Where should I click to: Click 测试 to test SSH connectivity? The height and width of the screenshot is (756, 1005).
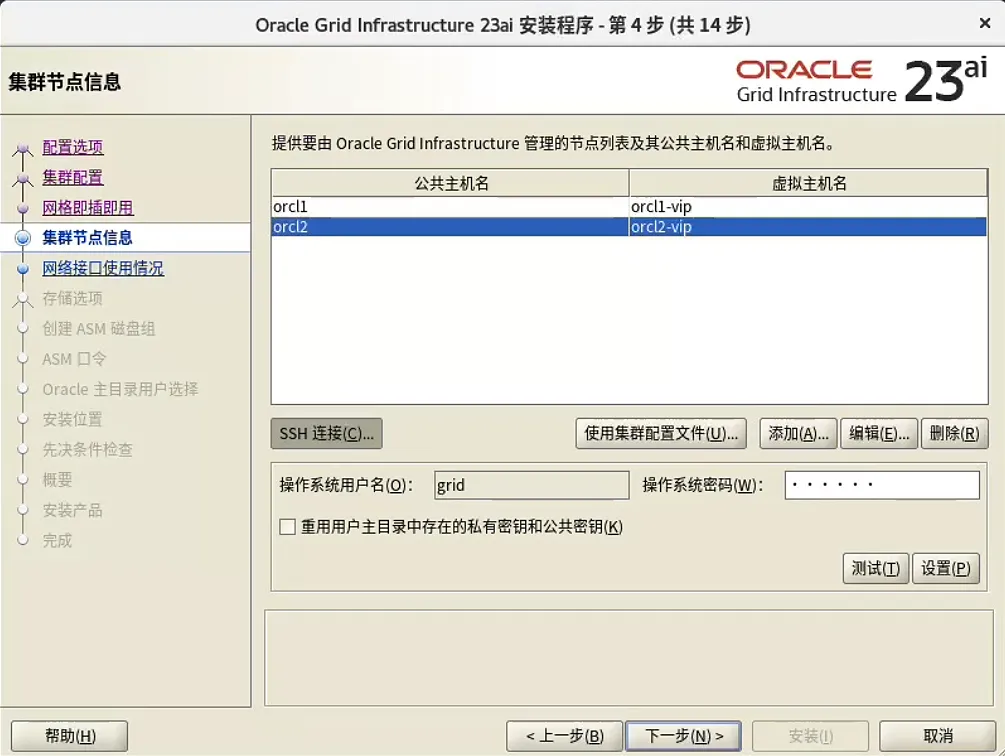click(x=875, y=568)
